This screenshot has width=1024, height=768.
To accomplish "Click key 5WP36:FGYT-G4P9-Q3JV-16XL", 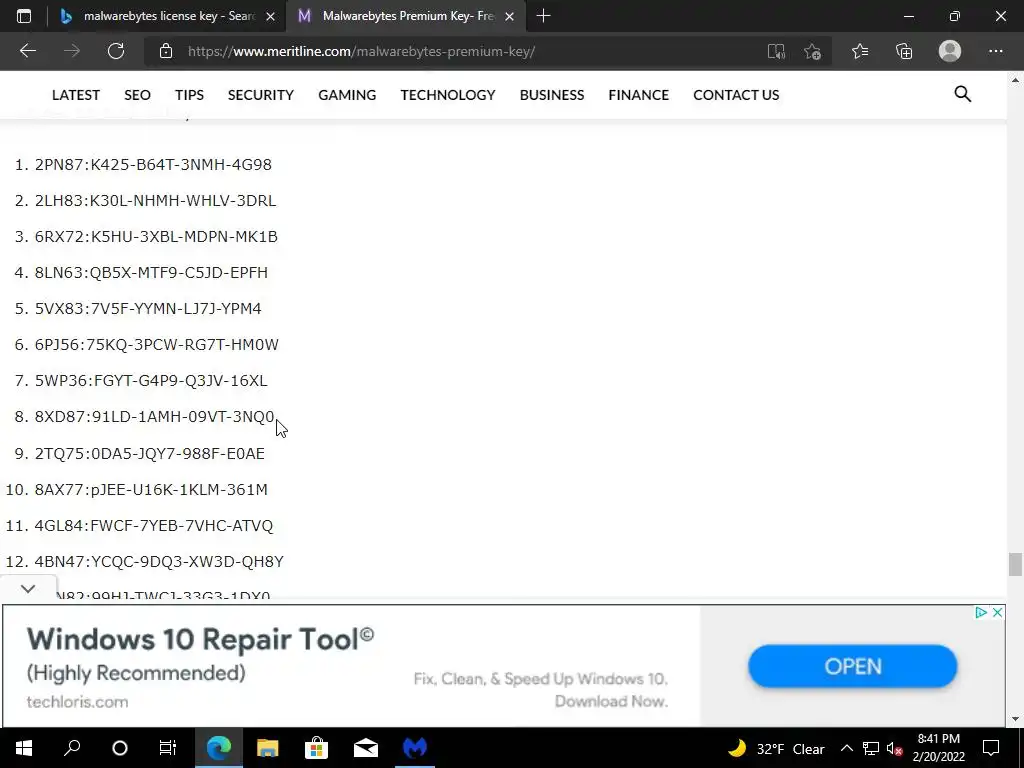I will point(151,380).
